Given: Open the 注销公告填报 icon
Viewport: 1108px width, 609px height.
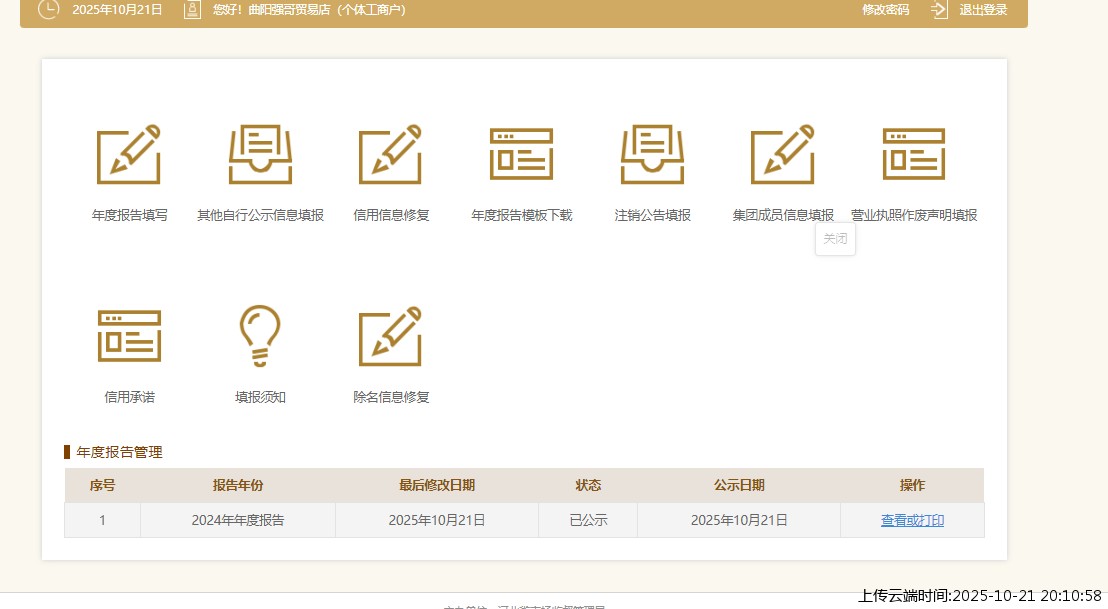Looking at the screenshot, I should (652, 155).
